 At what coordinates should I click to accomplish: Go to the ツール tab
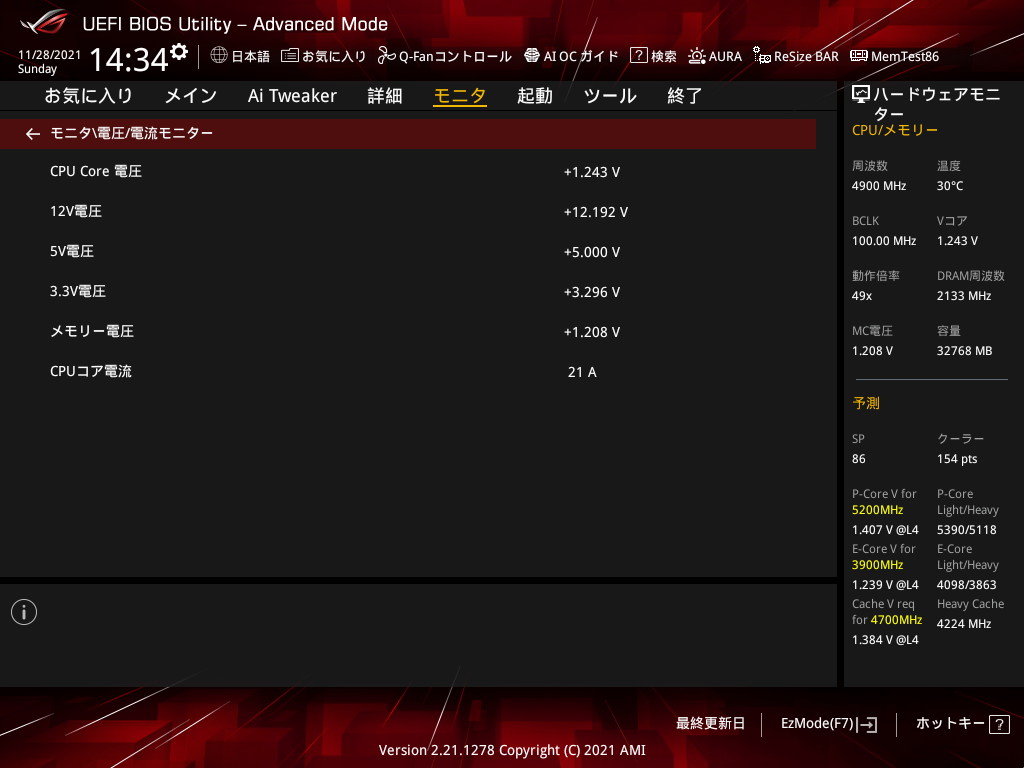click(610, 96)
